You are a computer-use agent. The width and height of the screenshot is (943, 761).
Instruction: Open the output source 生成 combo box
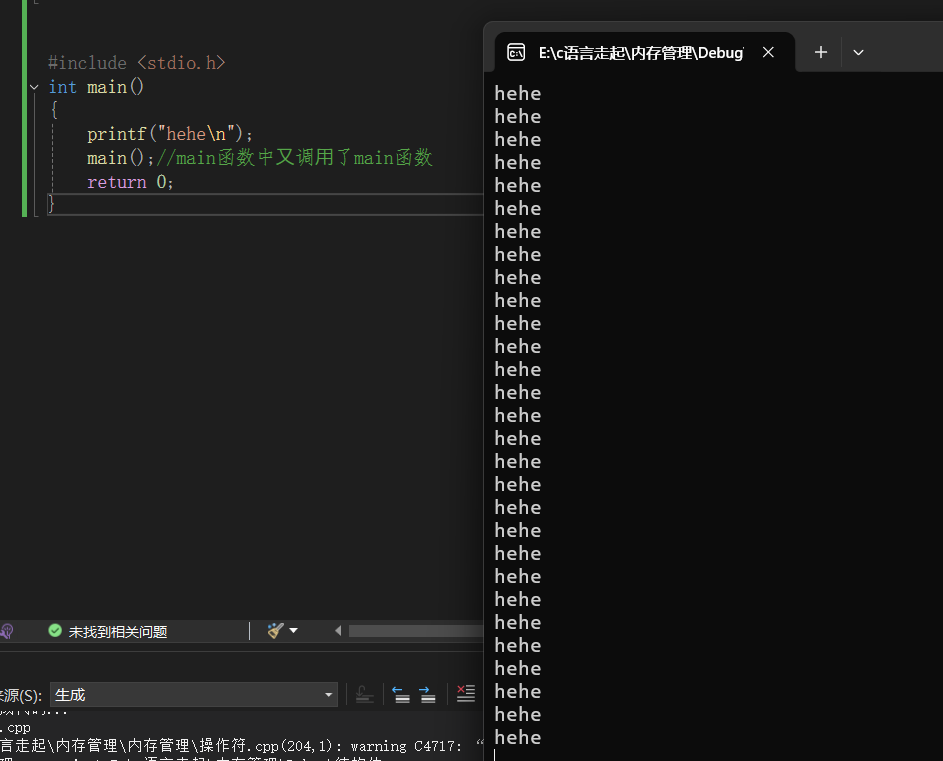(194, 695)
